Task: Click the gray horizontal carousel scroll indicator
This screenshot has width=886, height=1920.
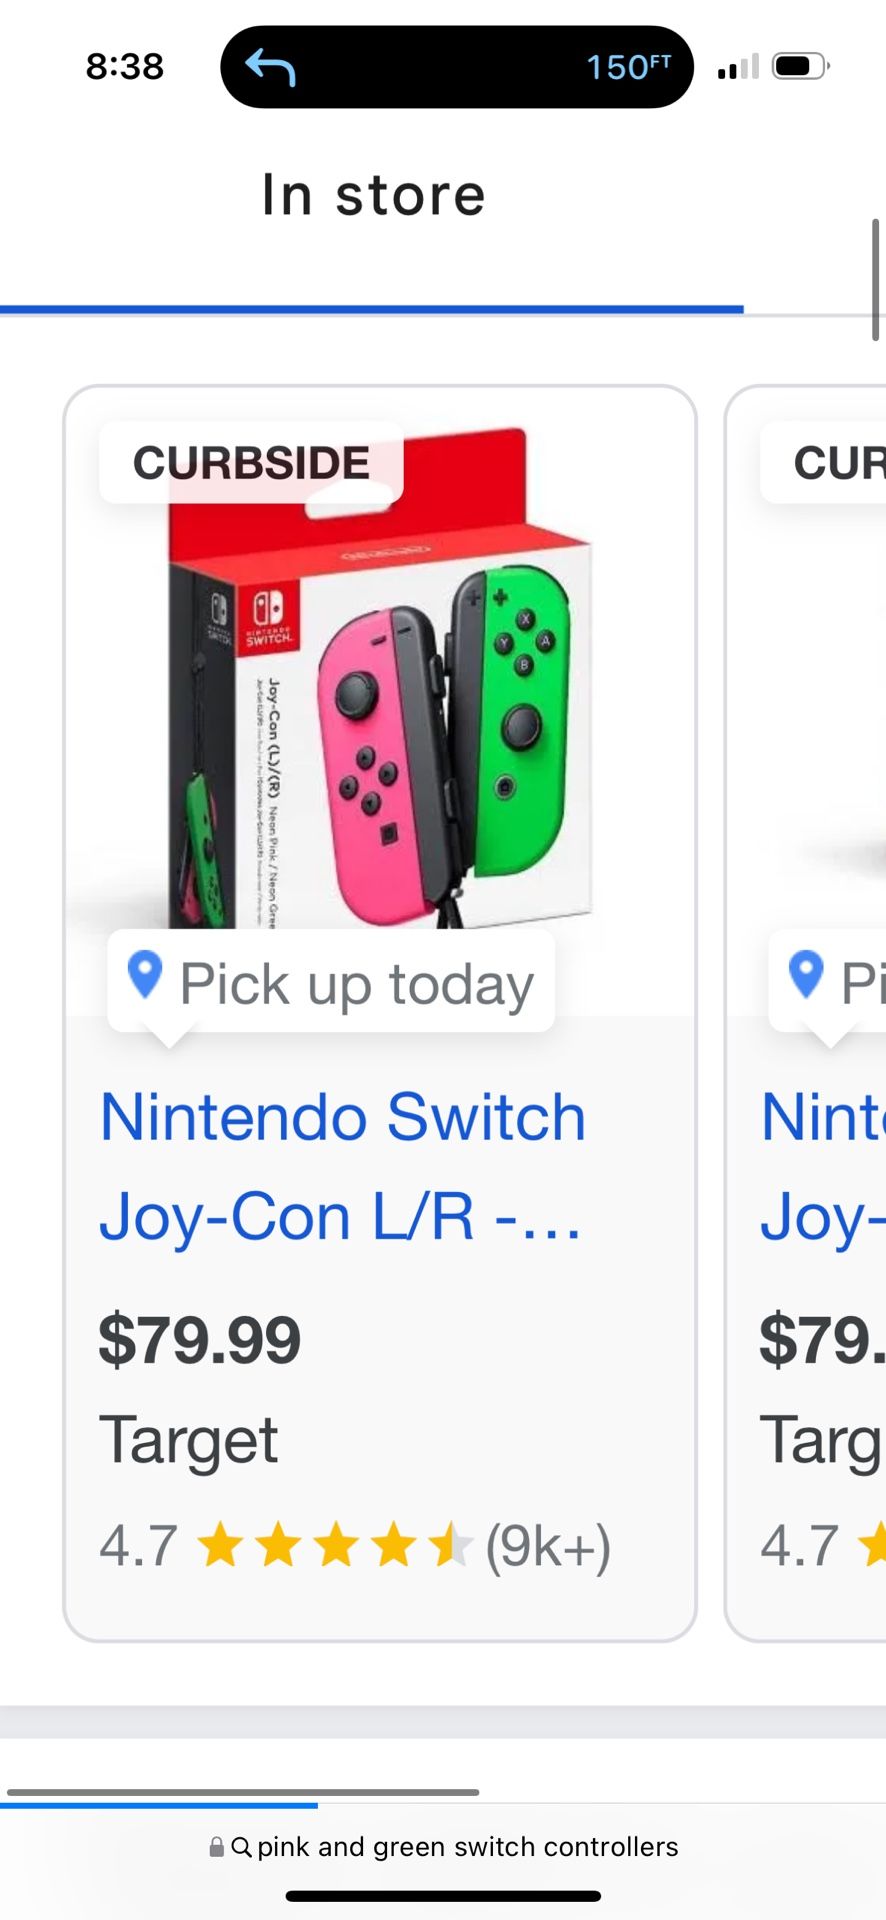Action: click(x=243, y=1792)
